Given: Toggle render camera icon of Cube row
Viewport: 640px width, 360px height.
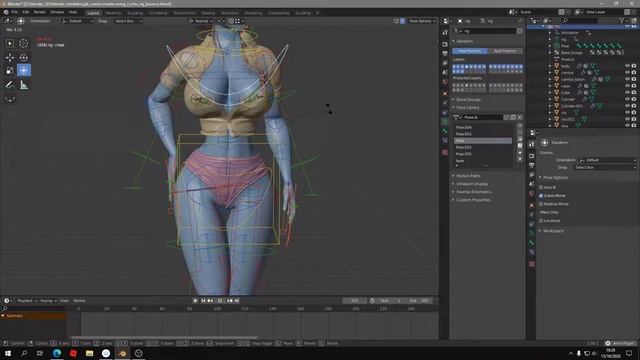Looking at the screenshot, I should tap(634, 93).
